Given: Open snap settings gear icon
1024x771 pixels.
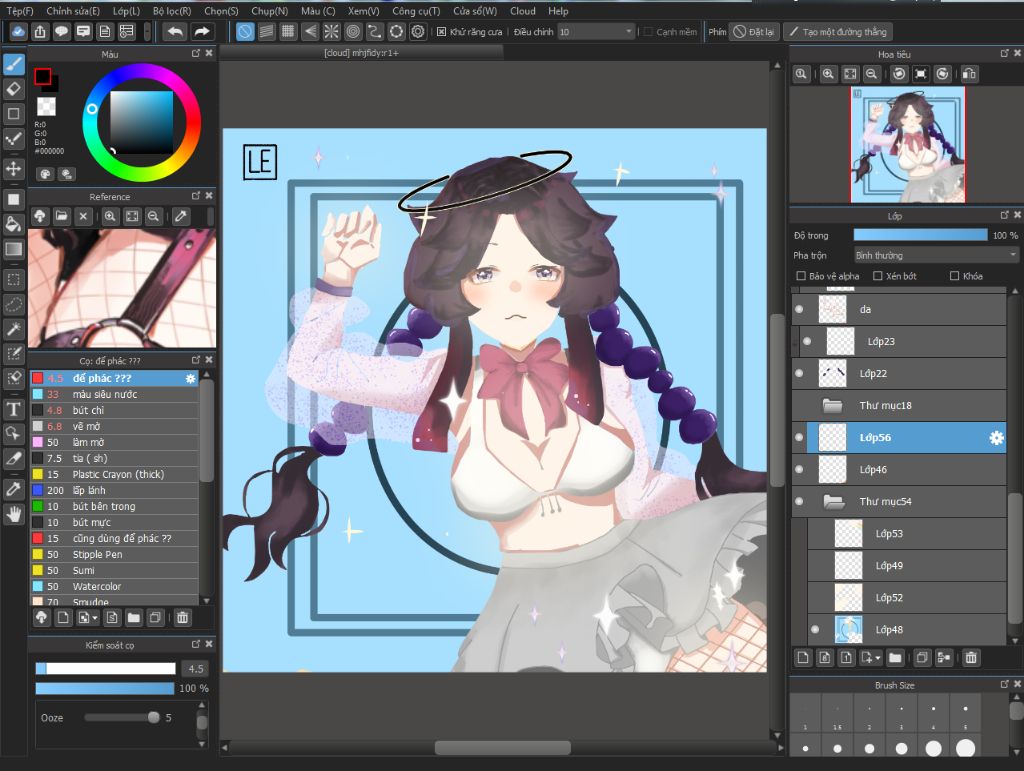Looking at the screenshot, I should (x=418, y=31).
